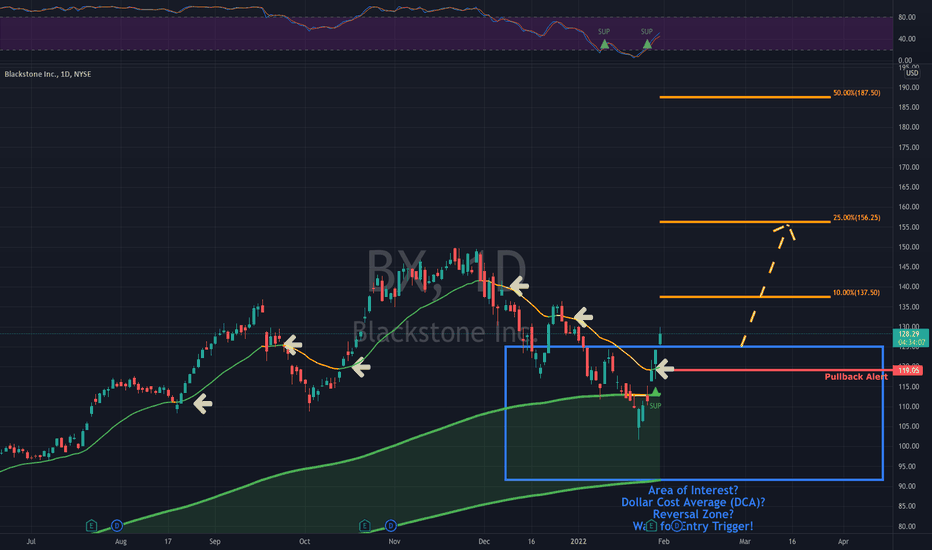Click the earnings E marker left of Aug
This screenshot has height=550, width=932.
coord(91,526)
